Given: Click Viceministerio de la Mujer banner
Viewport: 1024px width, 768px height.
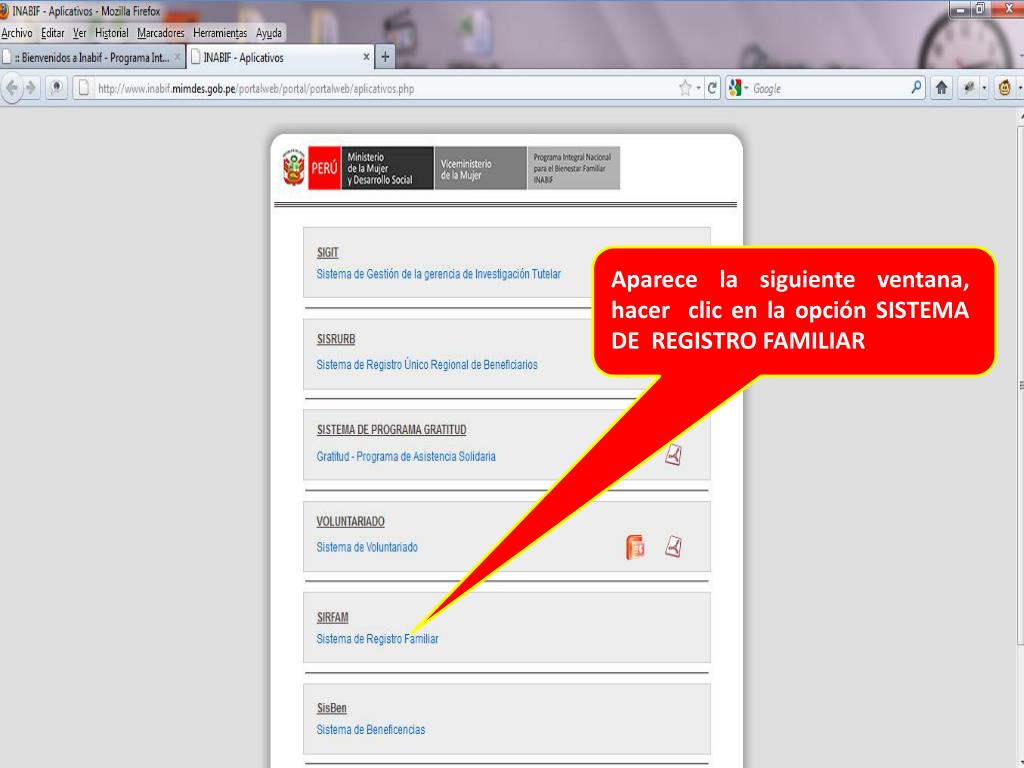Looking at the screenshot, I should [481, 168].
